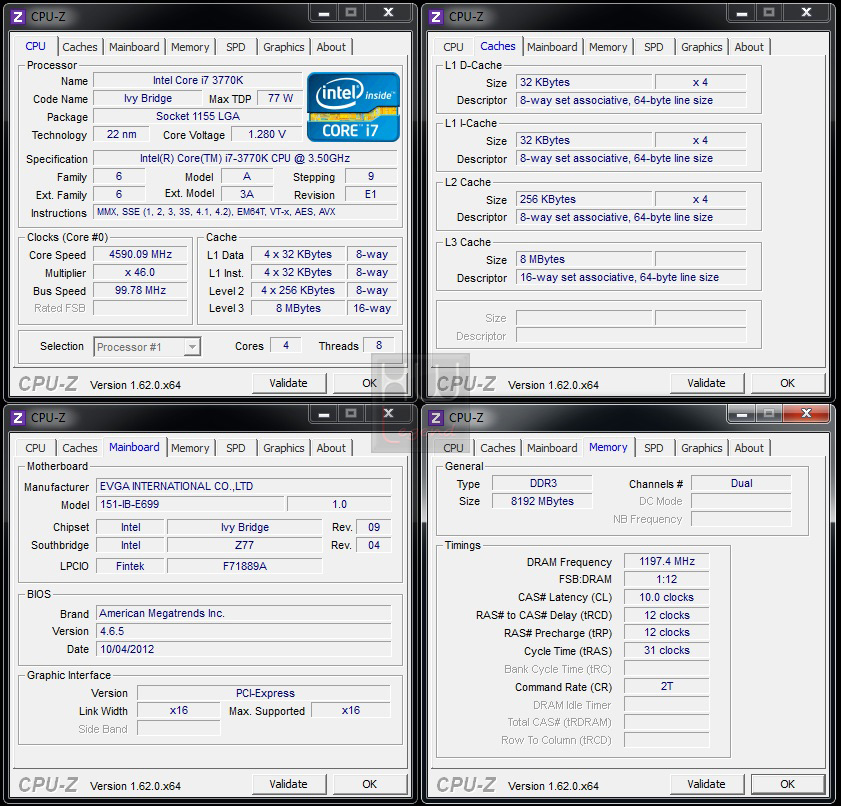Select Graphics tab in the Mainboard window

tap(284, 448)
